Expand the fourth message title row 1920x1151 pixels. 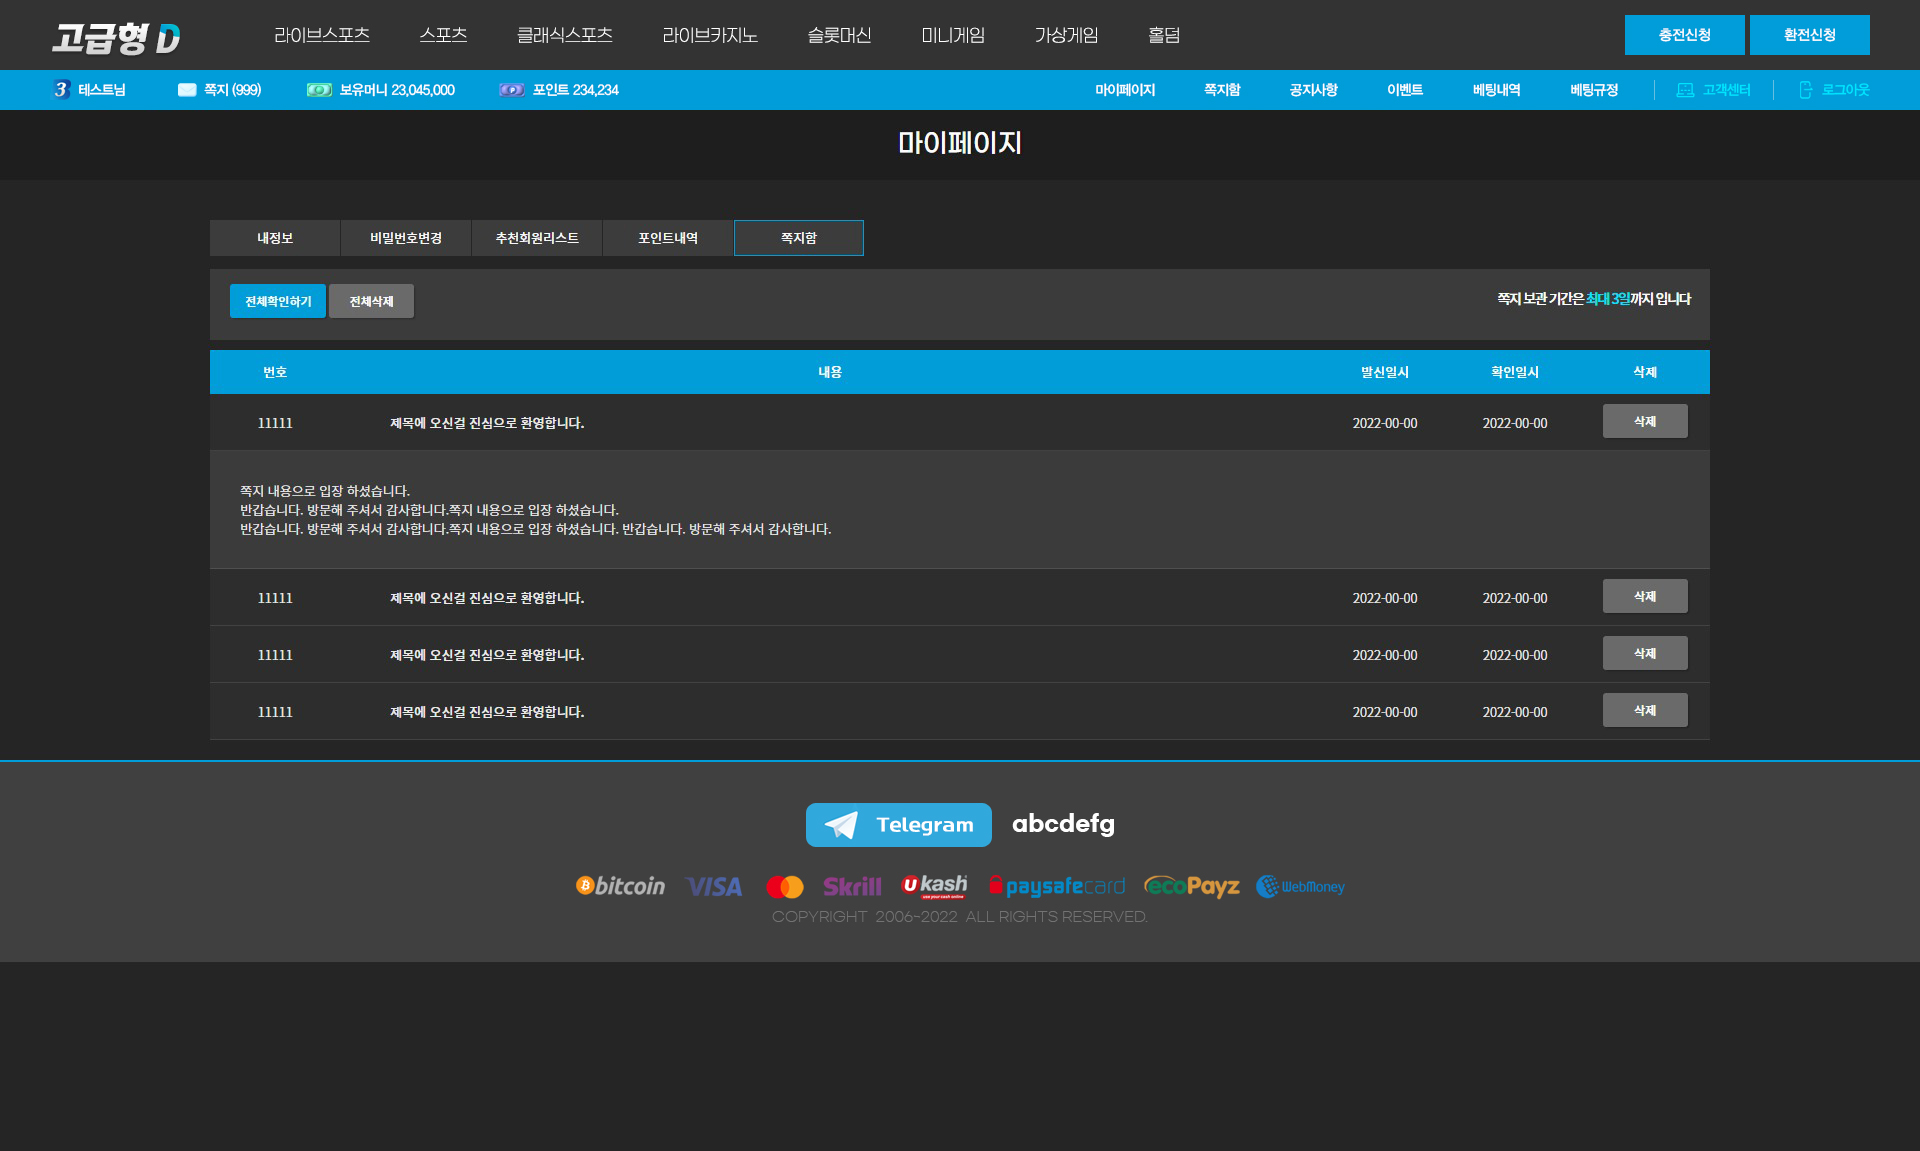point(487,712)
